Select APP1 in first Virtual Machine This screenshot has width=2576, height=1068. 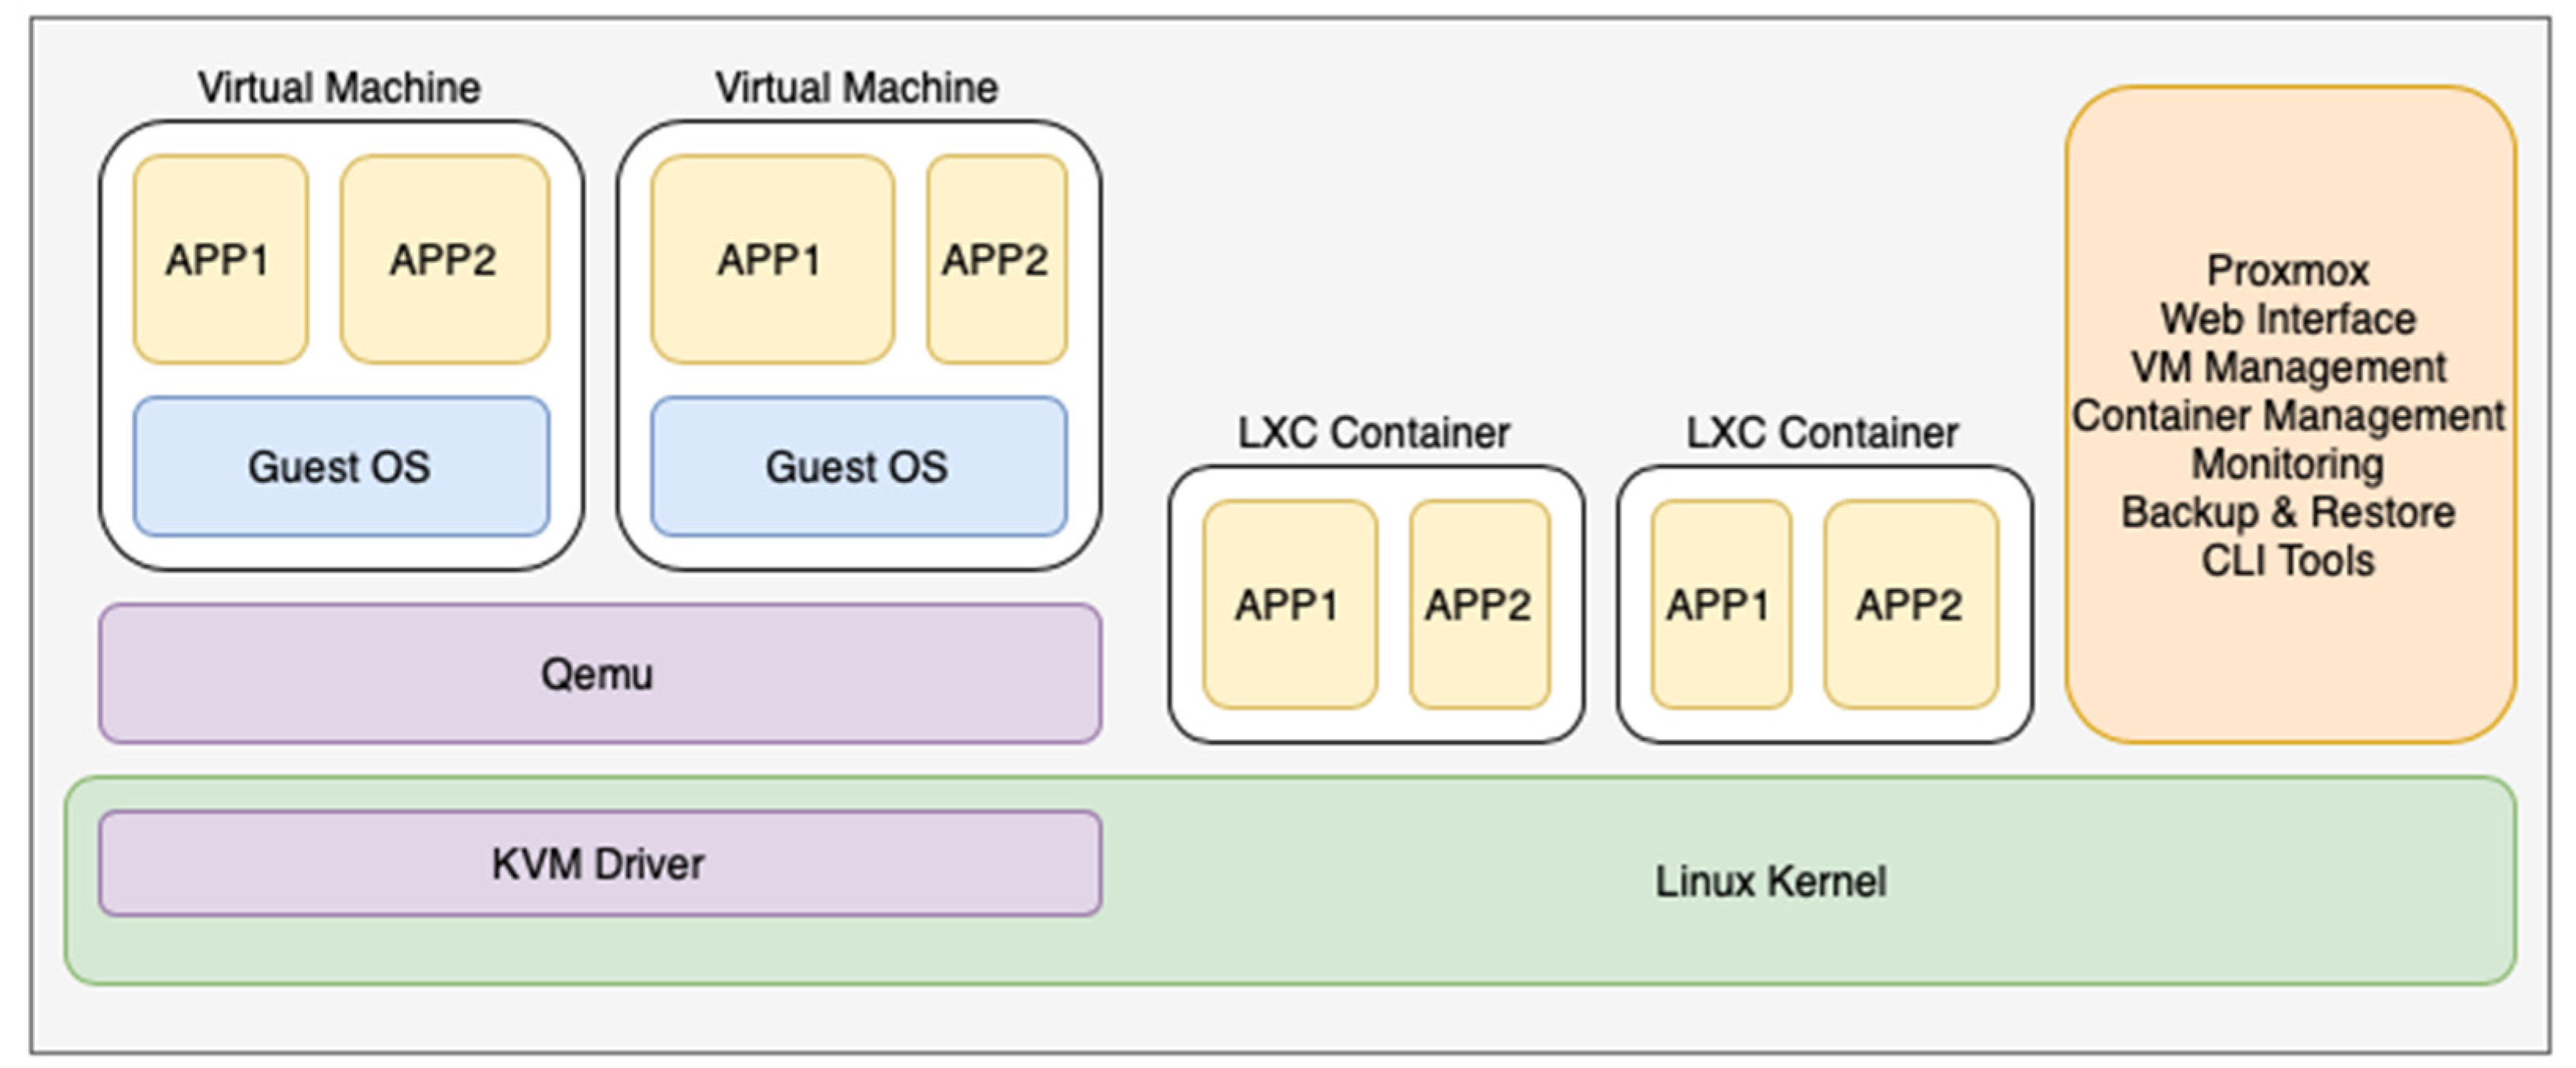(220, 259)
